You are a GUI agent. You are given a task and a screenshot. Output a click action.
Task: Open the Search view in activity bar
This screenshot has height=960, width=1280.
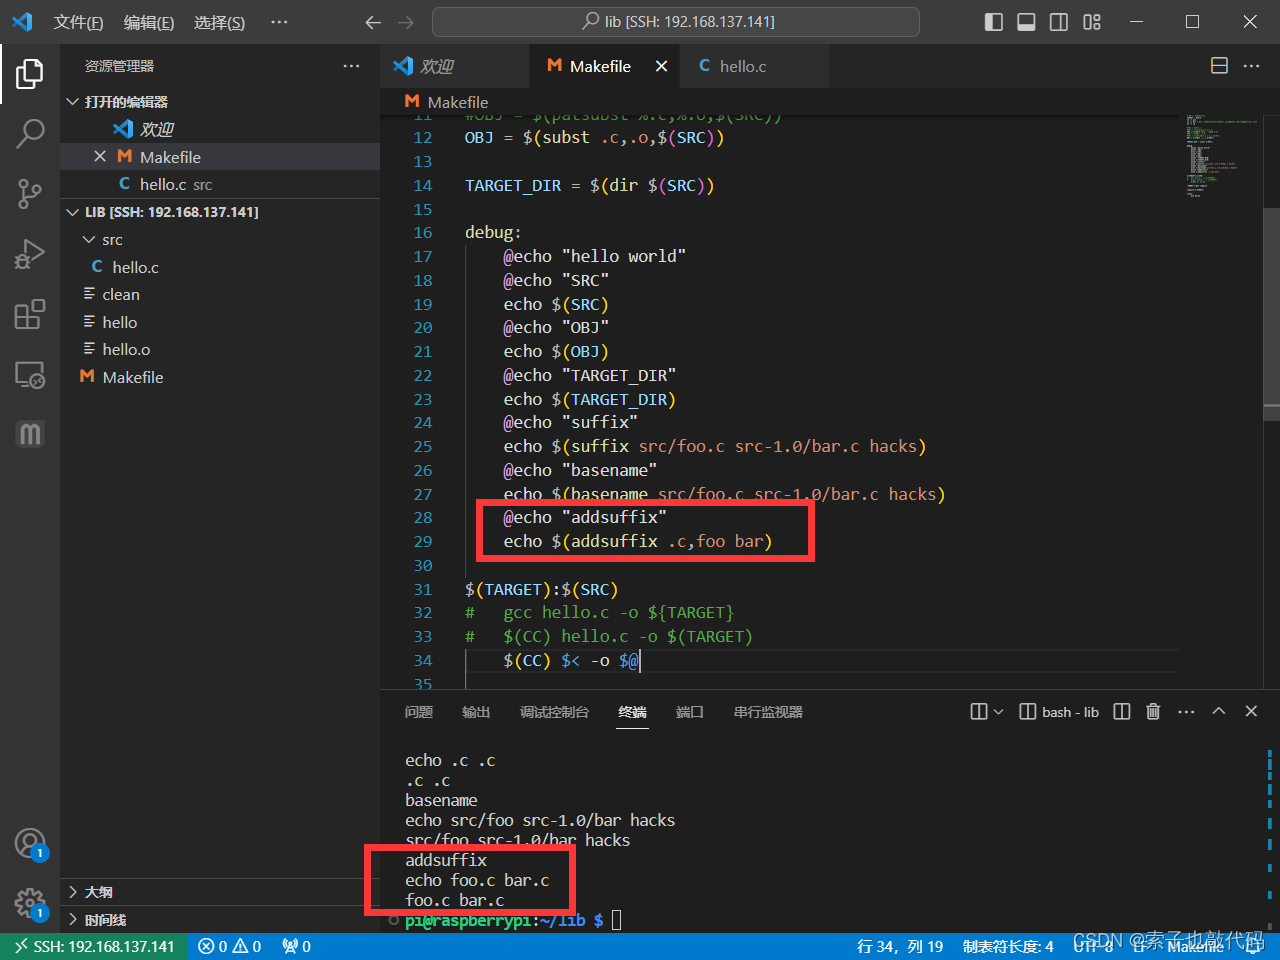(30, 133)
